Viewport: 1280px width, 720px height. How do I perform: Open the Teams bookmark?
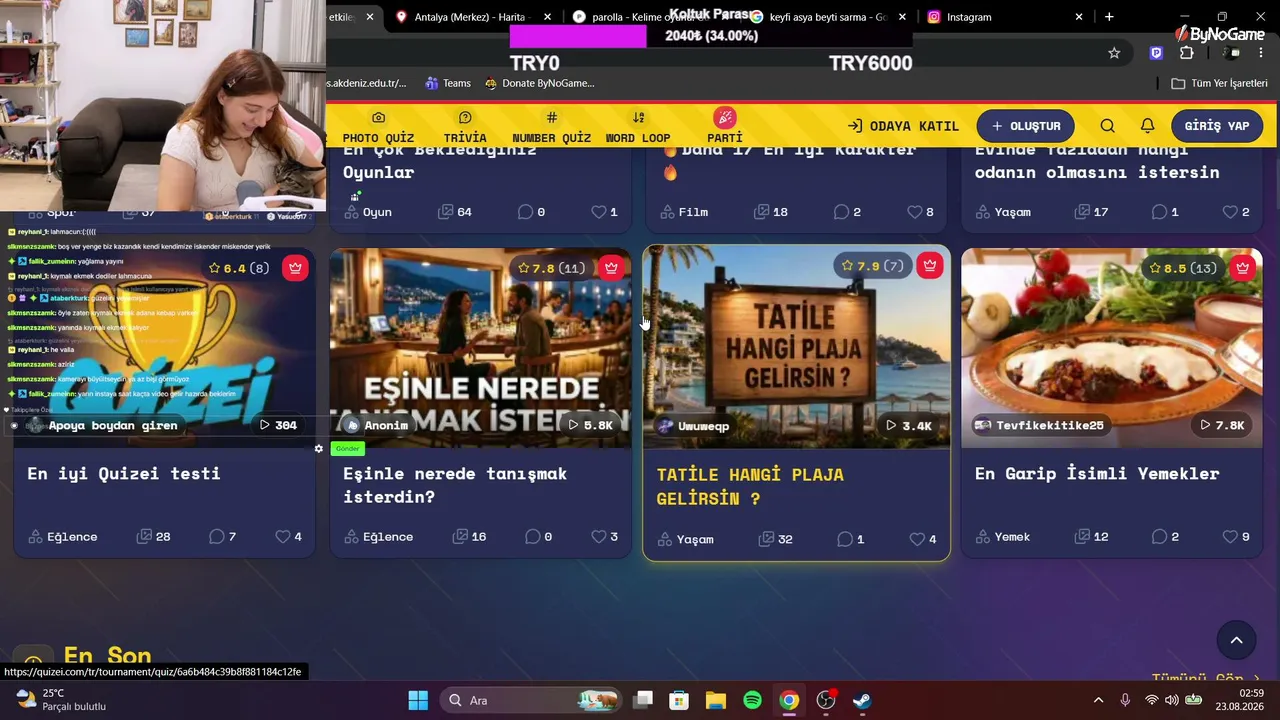pyautogui.click(x=447, y=83)
